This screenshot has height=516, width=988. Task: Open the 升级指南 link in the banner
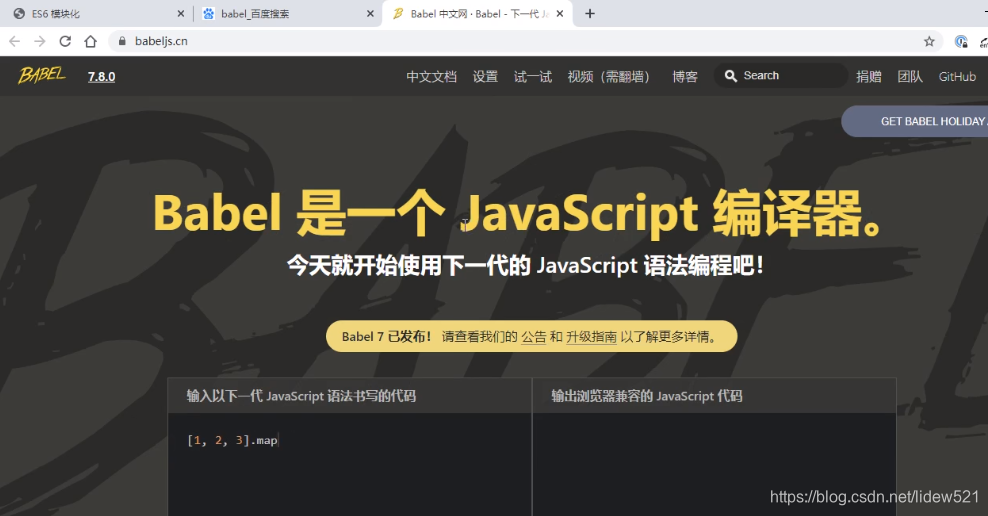(x=591, y=336)
